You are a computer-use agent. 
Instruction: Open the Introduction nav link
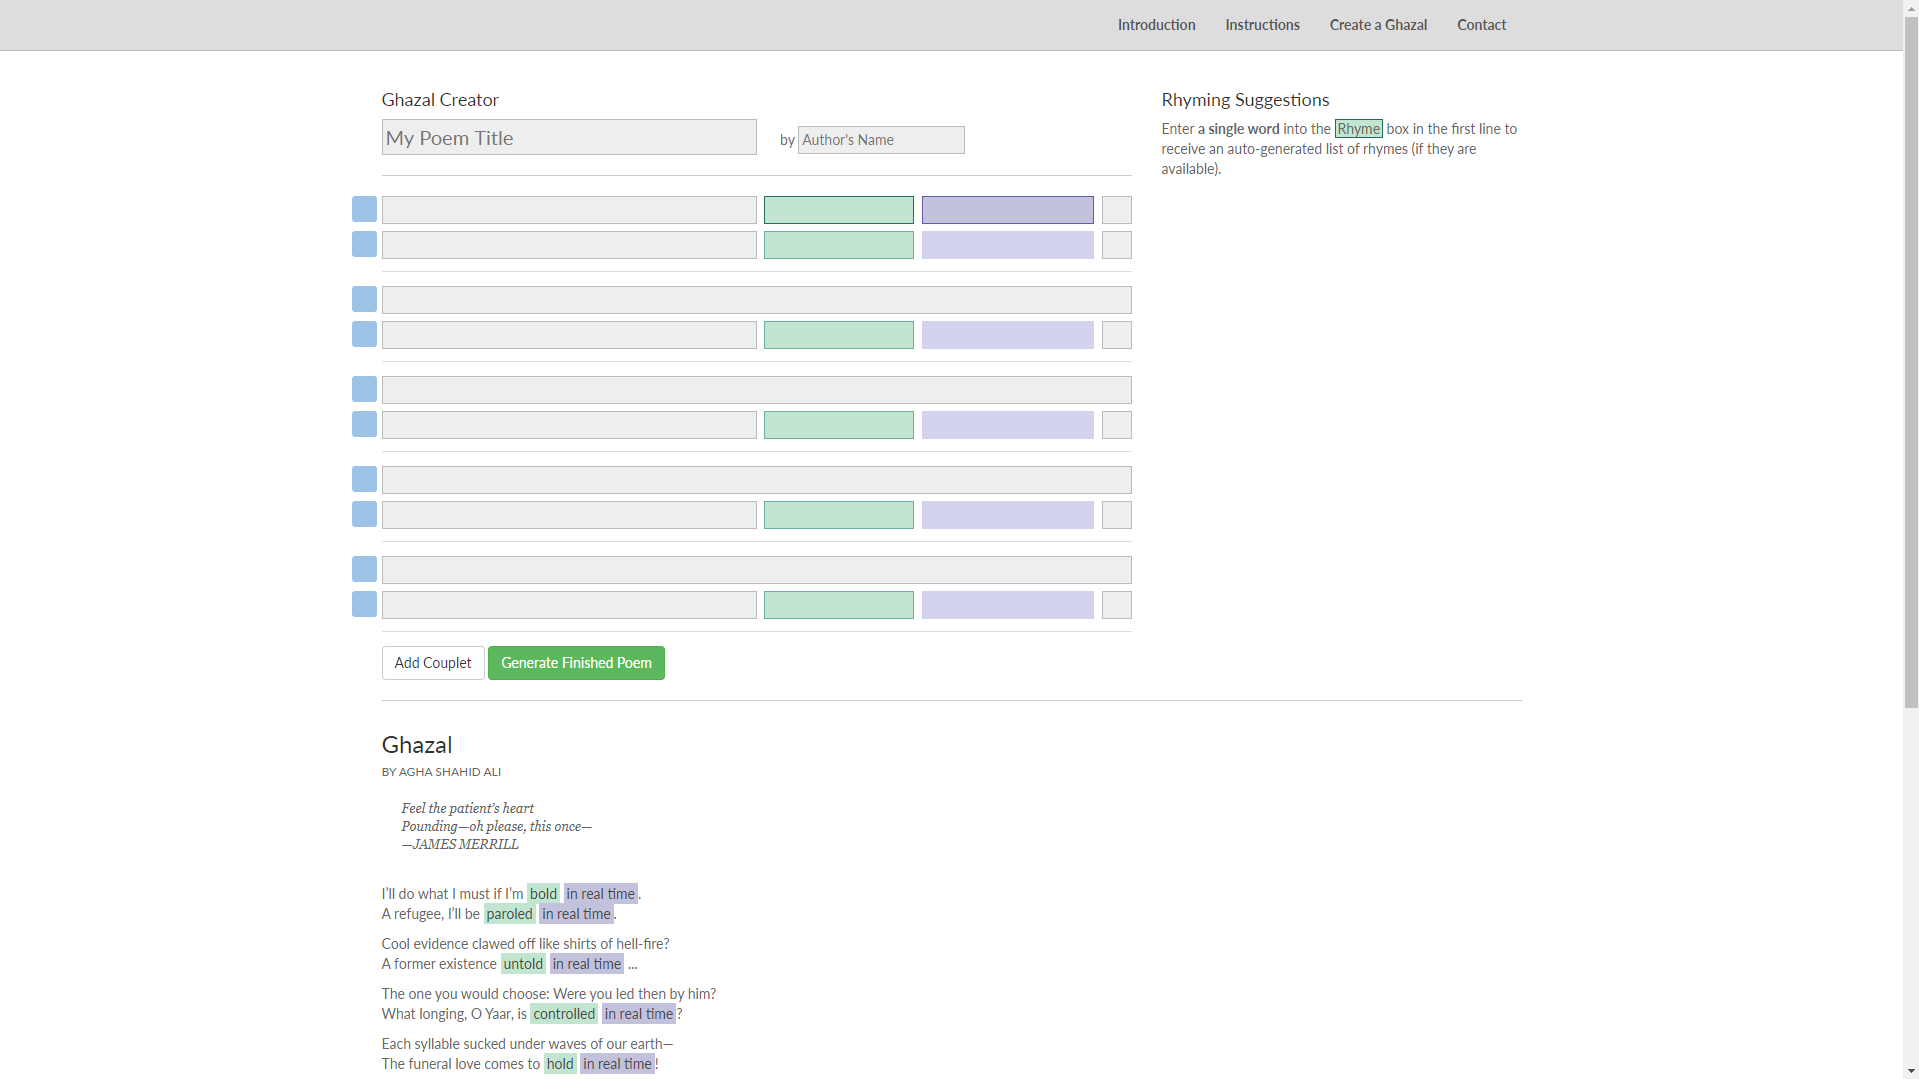(1156, 25)
